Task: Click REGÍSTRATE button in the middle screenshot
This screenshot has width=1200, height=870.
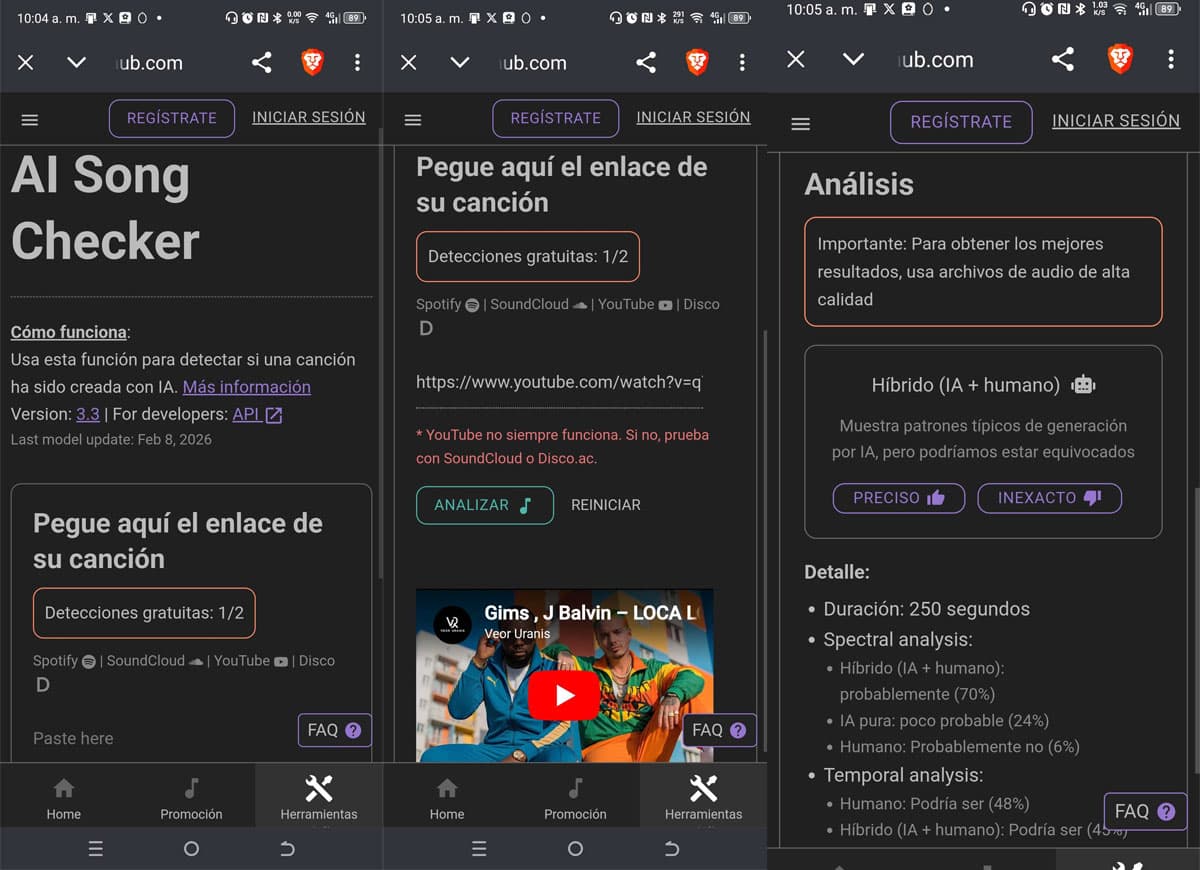Action: tap(555, 118)
